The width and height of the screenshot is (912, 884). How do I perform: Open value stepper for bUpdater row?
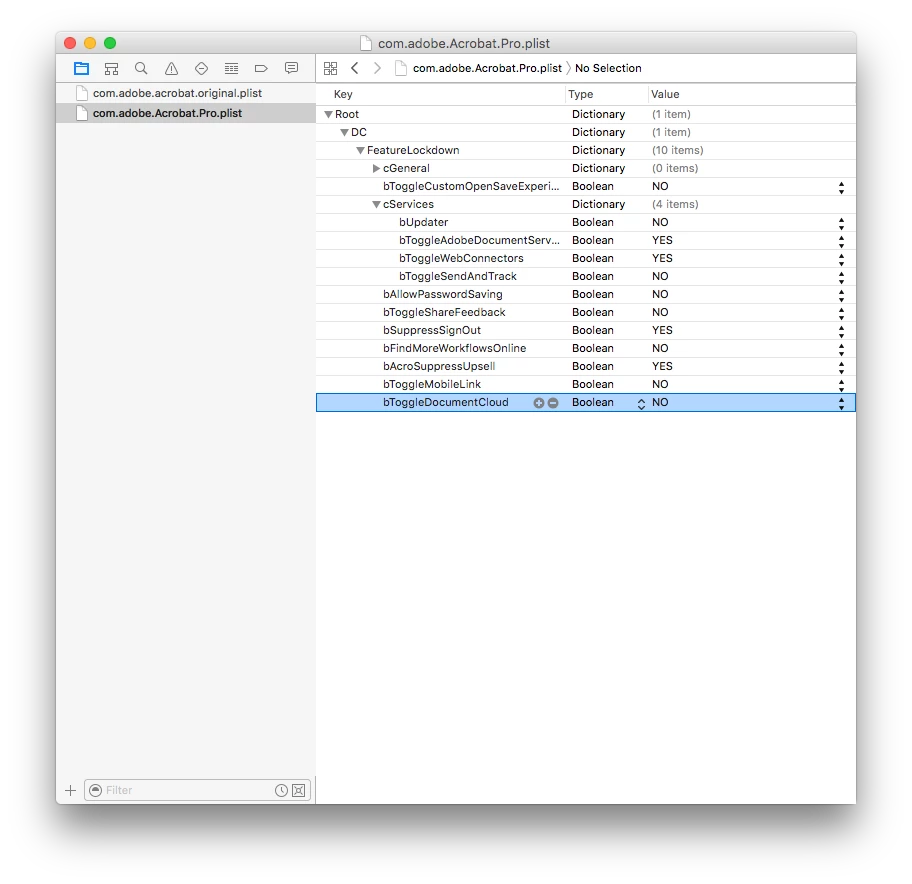[x=841, y=223]
